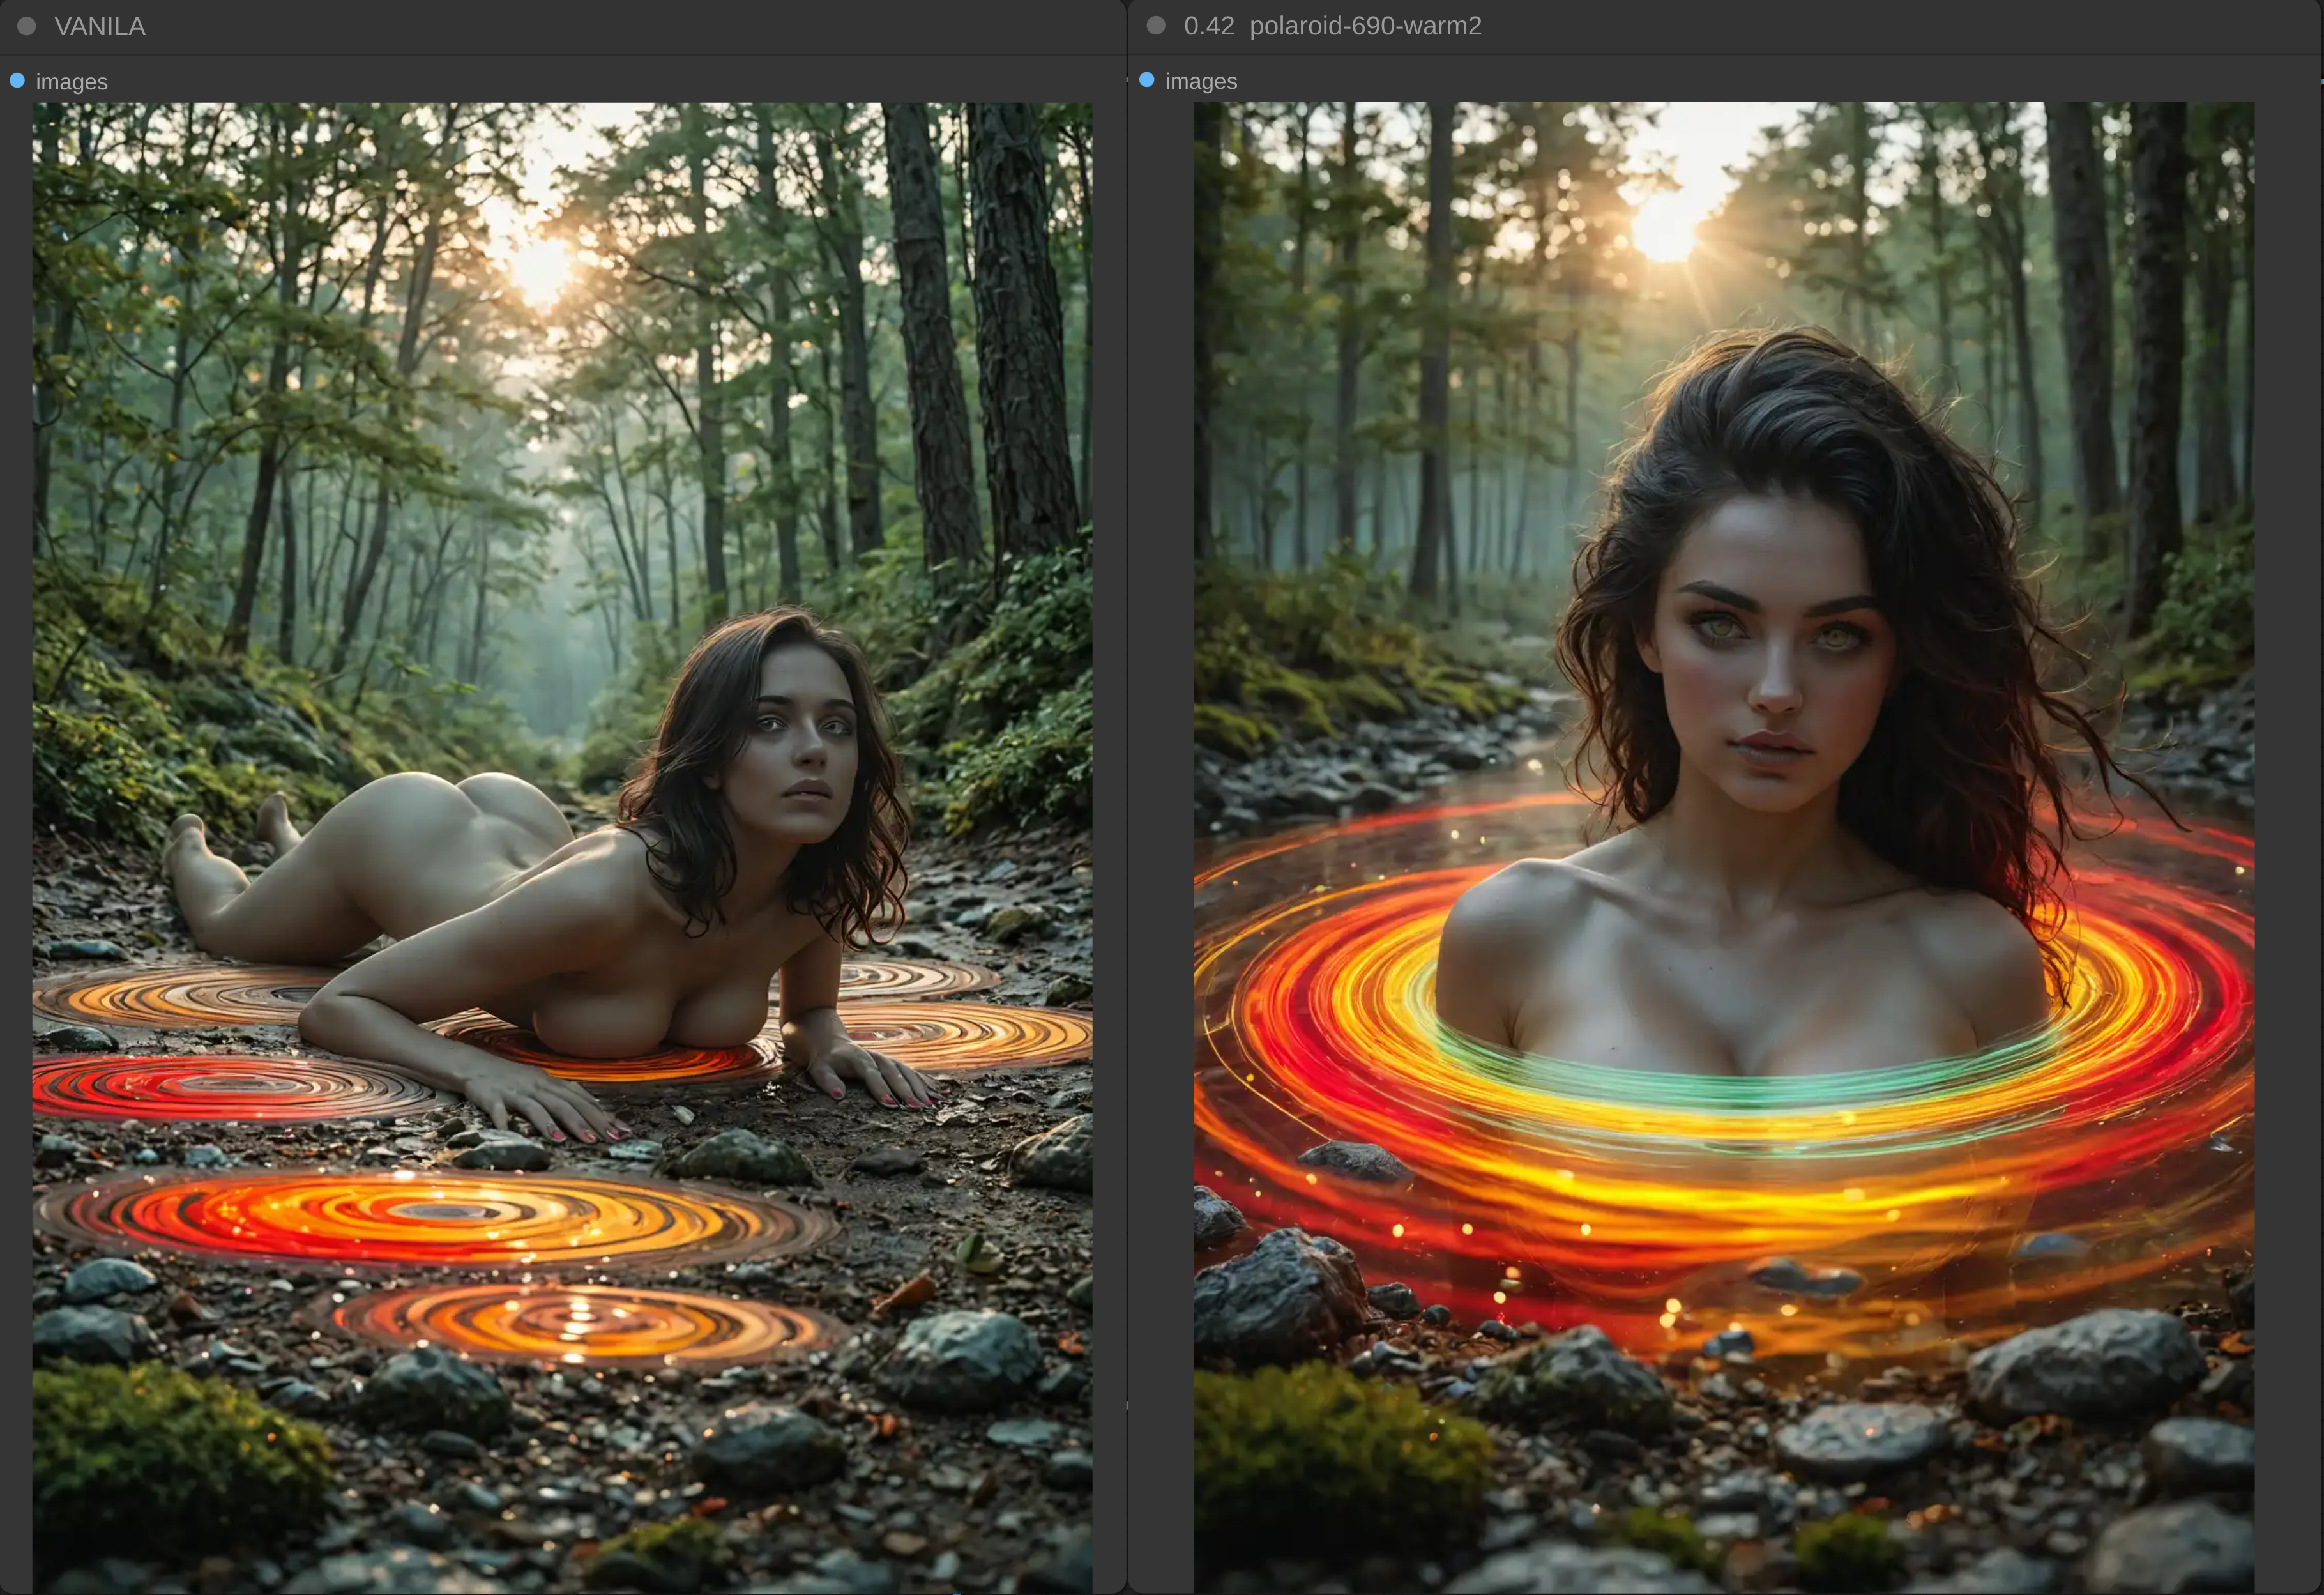Collapse the VANILA node using its gray dot

(x=27, y=27)
